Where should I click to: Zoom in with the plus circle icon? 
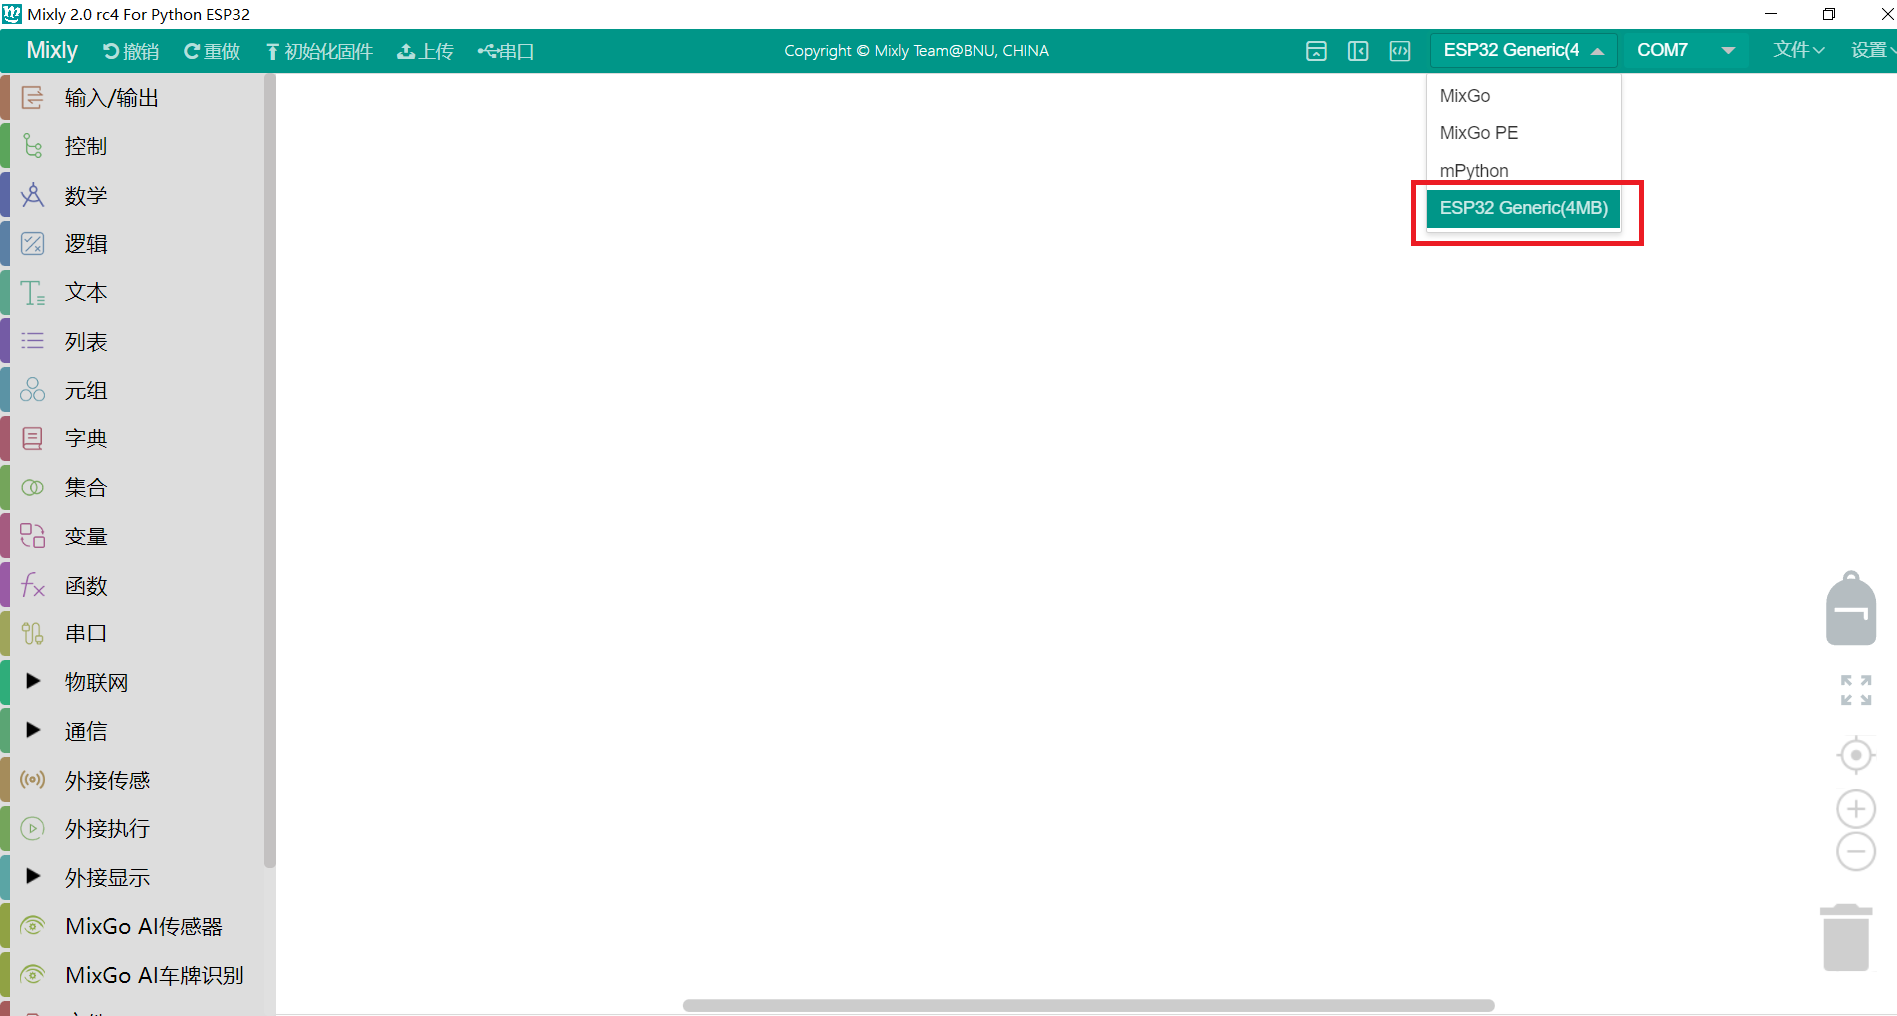[x=1856, y=808]
